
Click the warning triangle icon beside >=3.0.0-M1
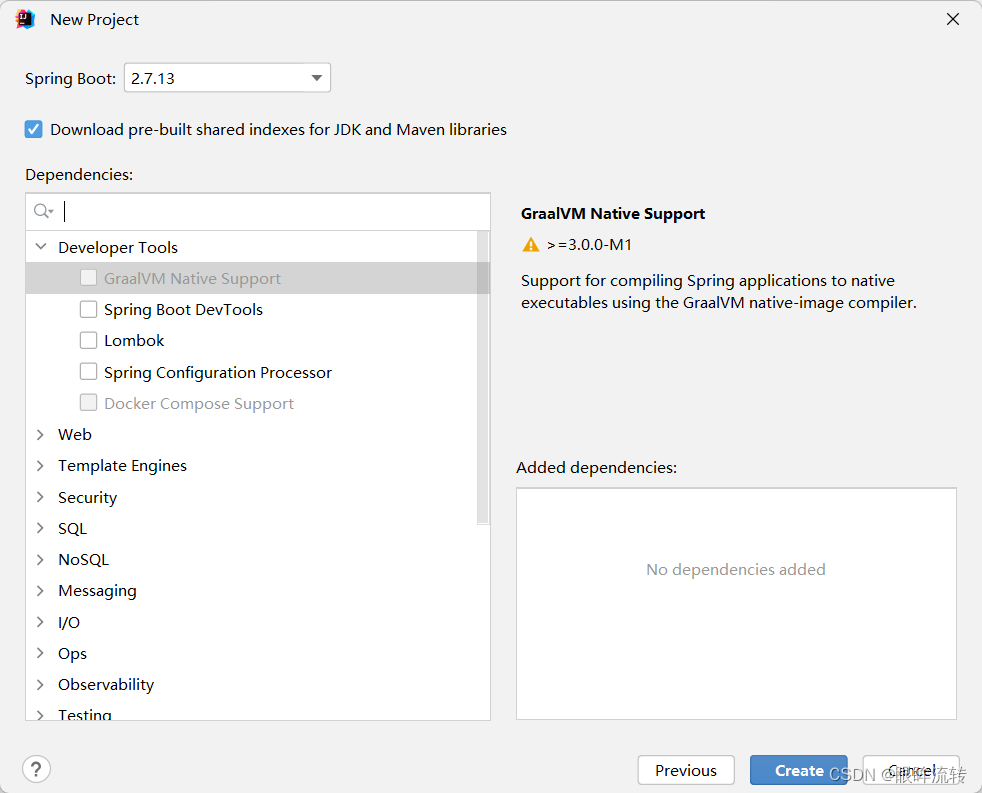(530, 245)
